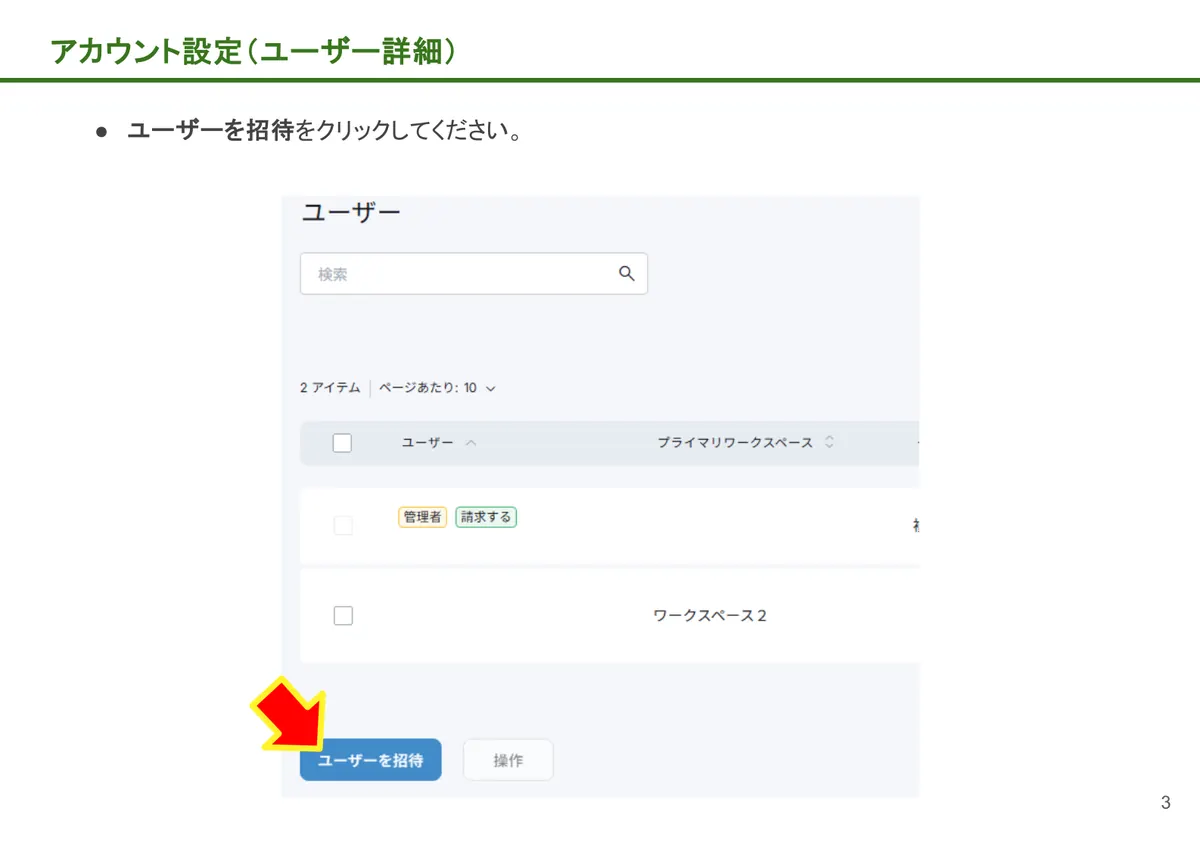
Task: Click the search magnifier icon
Action: click(627, 274)
